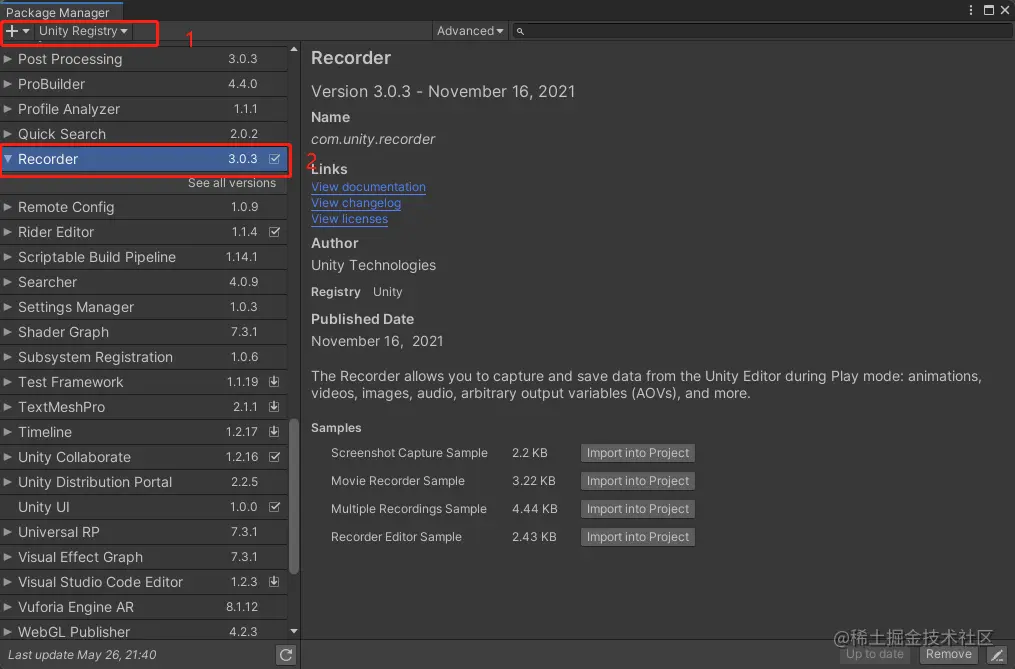The image size is (1015, 669).
Task: Open the View licenses link
Action: click(x=350, y=219)
